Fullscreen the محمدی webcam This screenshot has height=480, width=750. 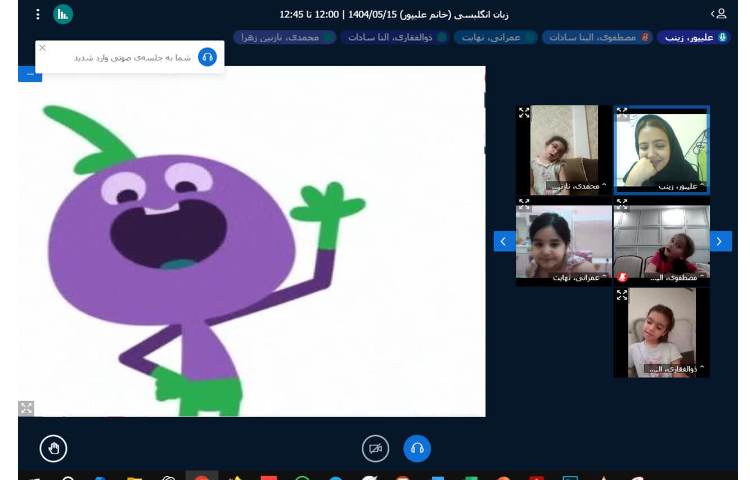click(524, 113)
